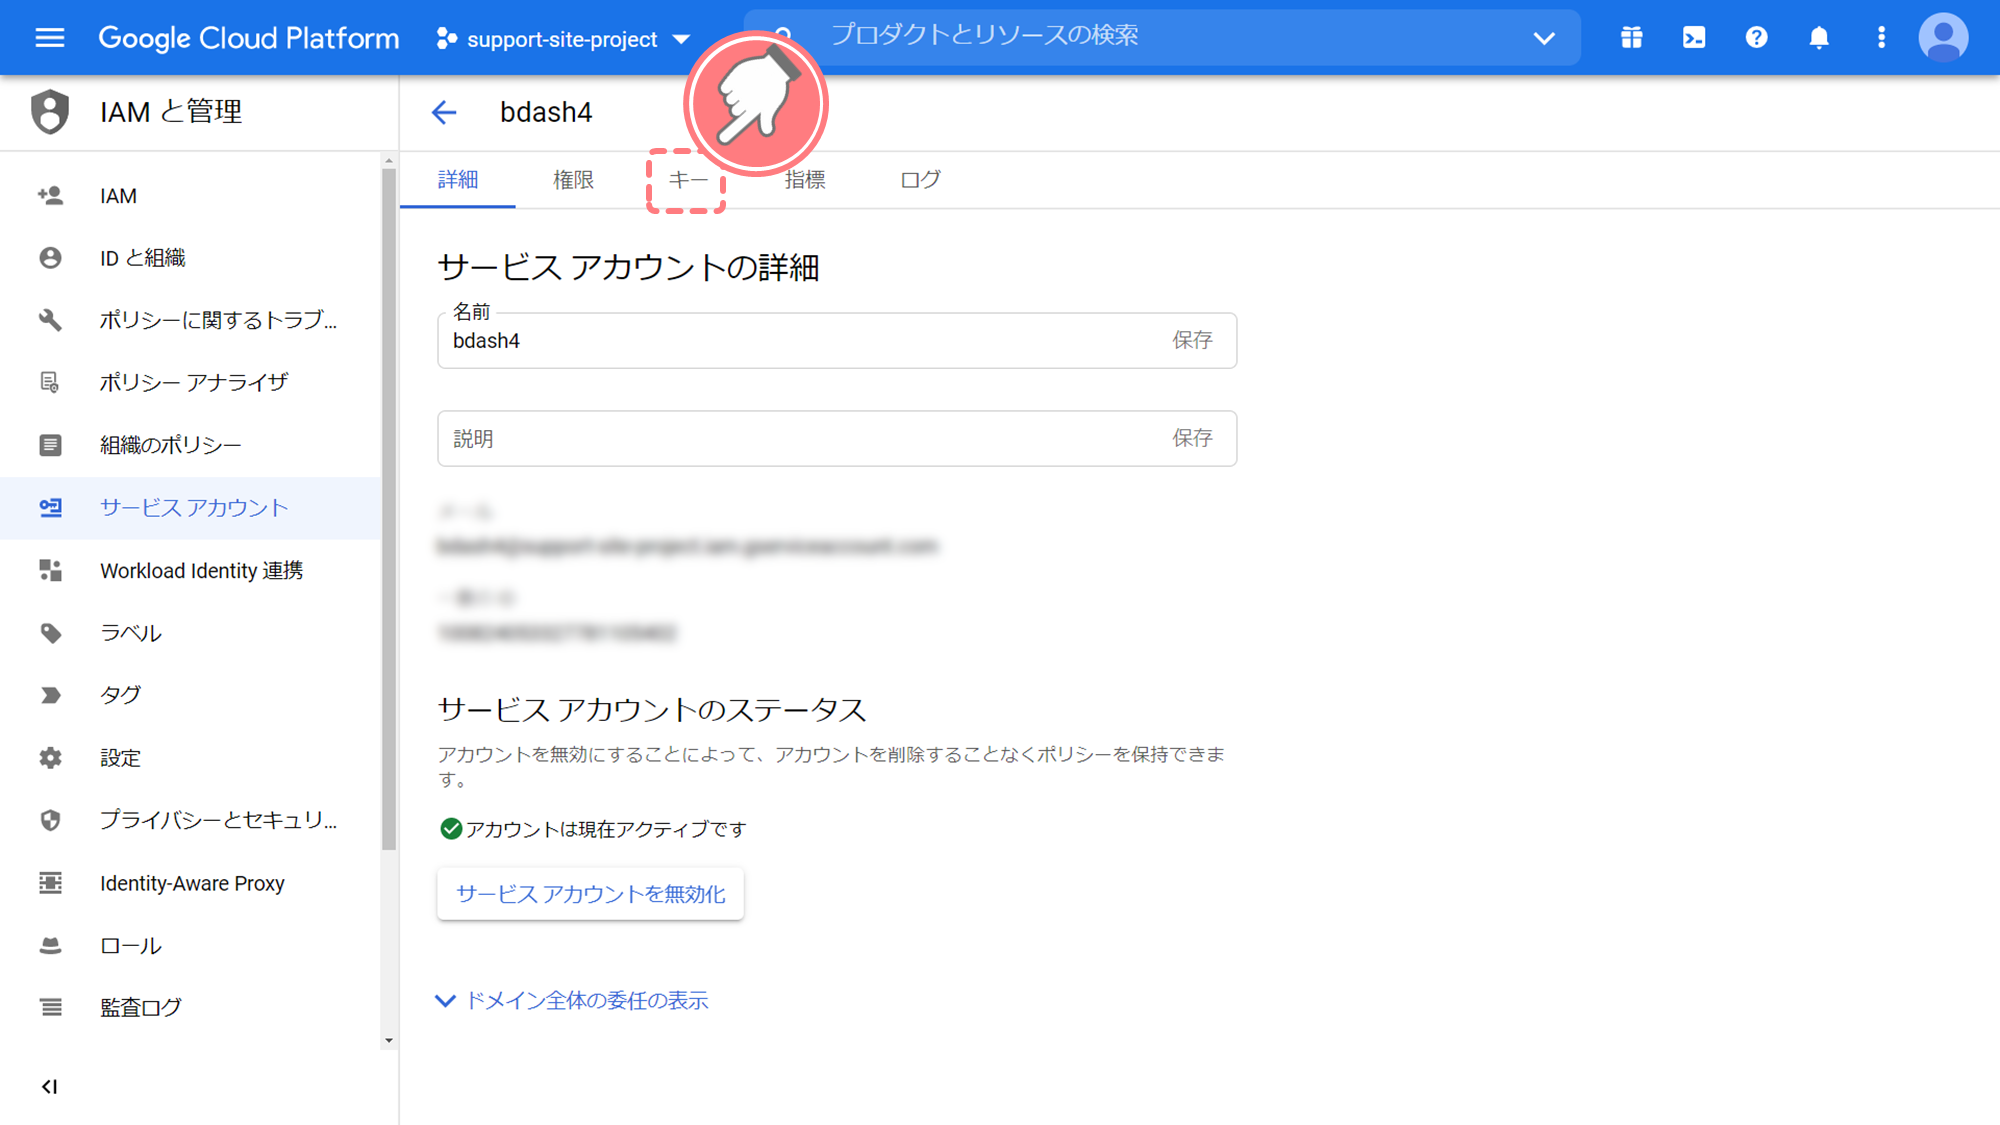Click the label tag icon
The width and height of the screenshot is (2000, 1125).
click(50, 633)
